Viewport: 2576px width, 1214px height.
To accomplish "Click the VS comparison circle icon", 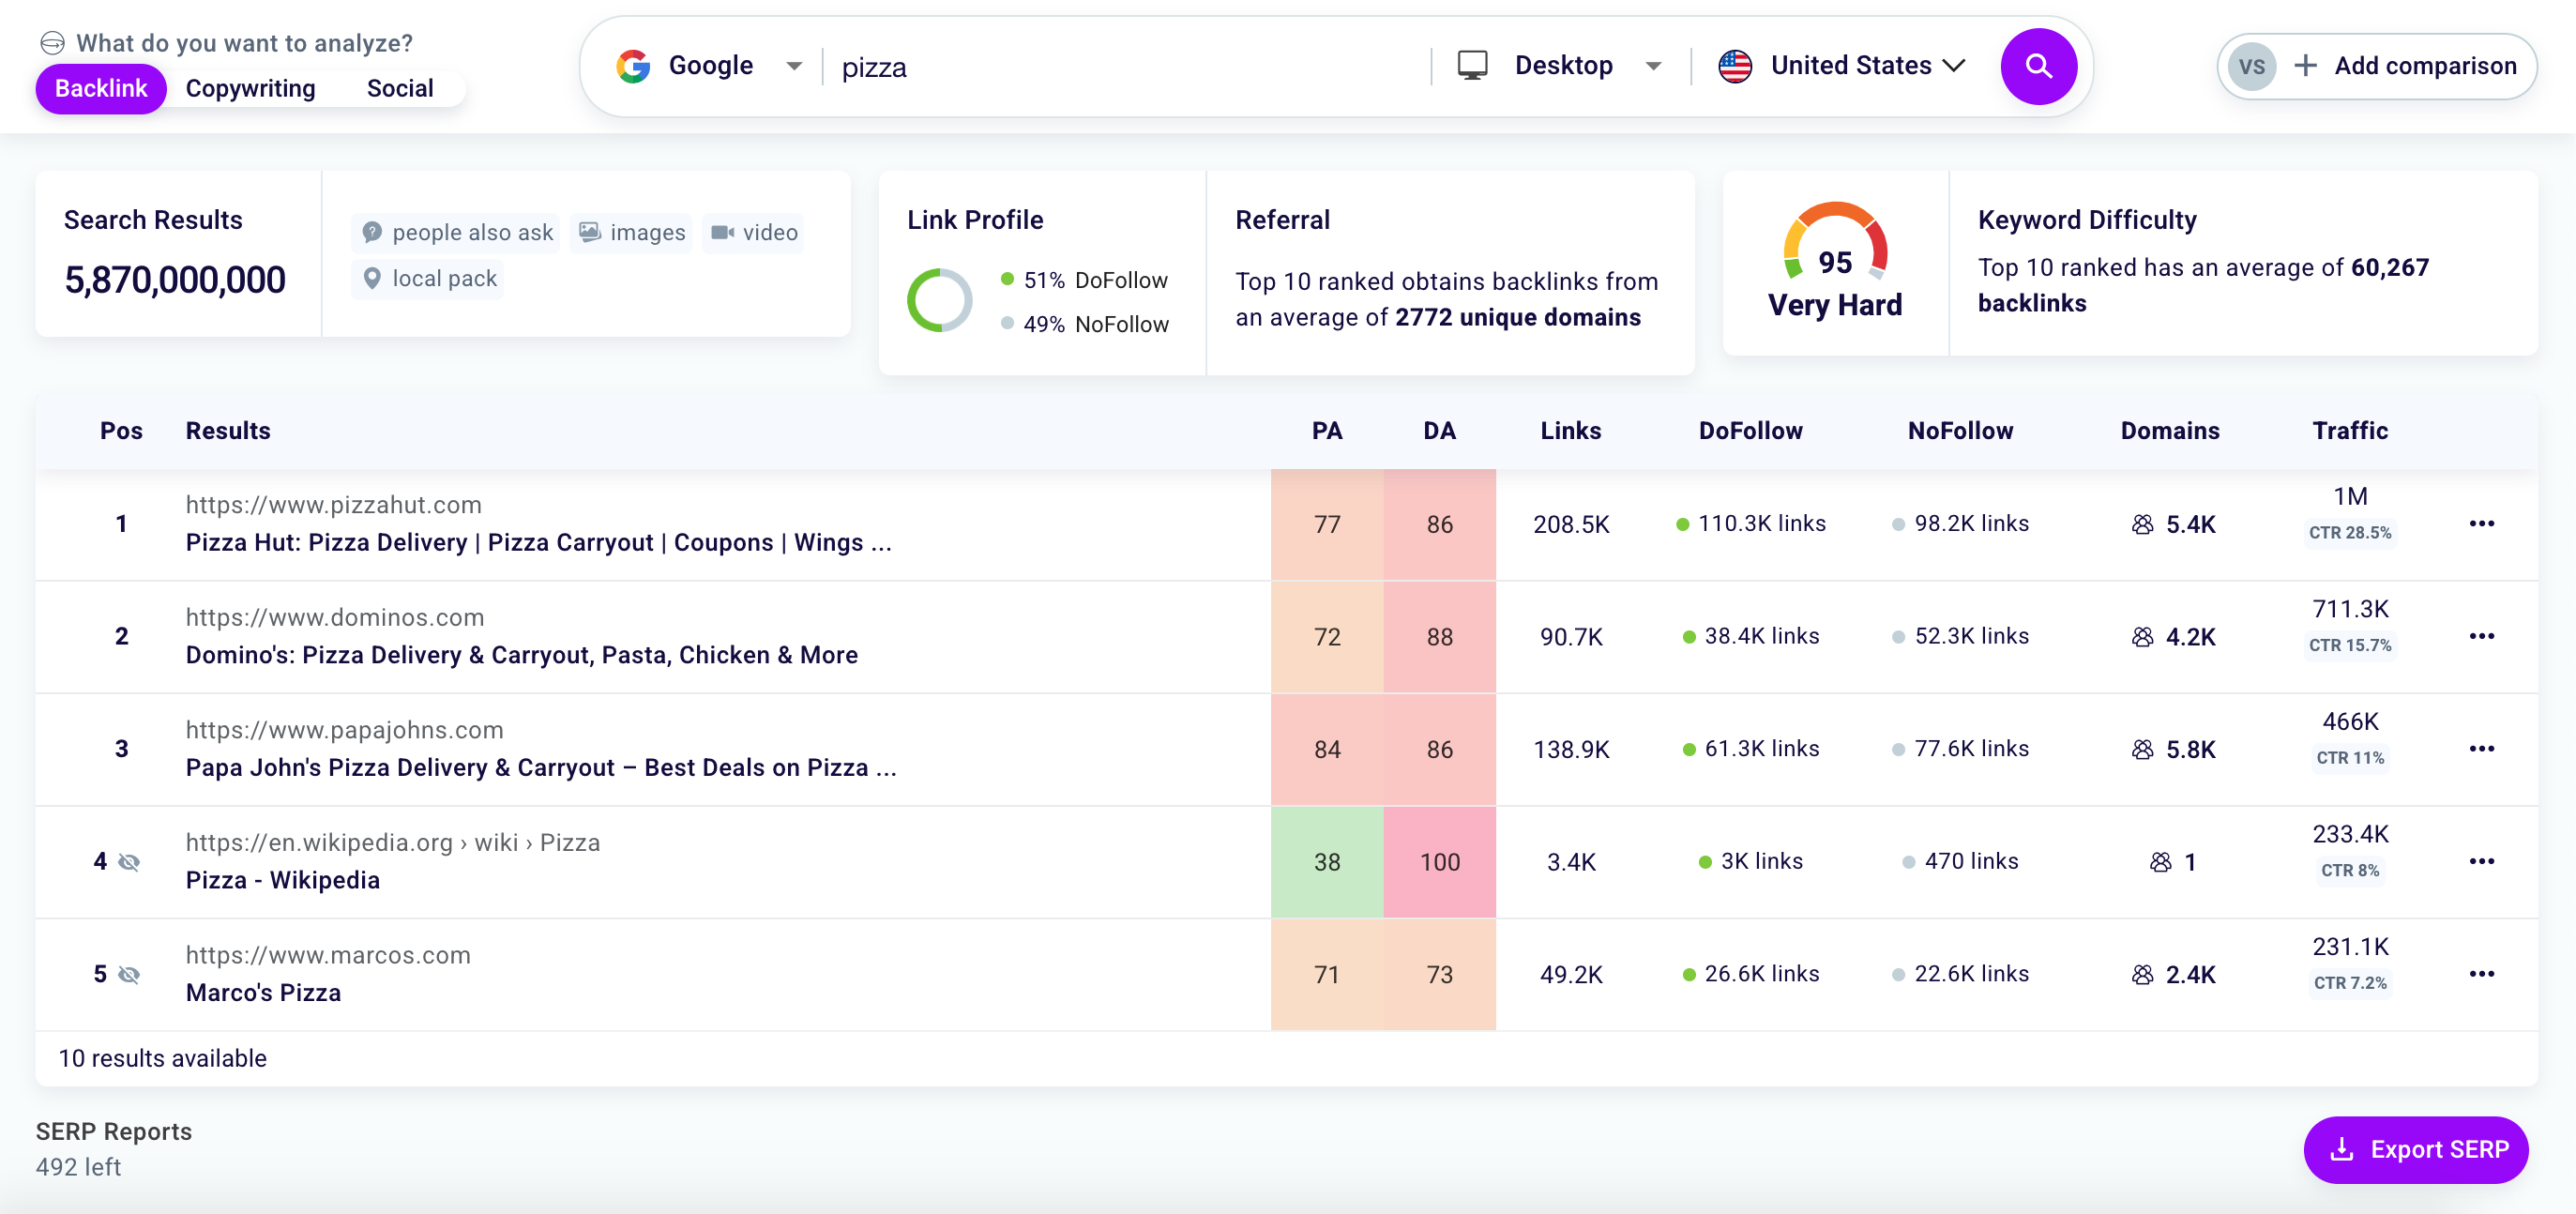I will point(2251,66).
